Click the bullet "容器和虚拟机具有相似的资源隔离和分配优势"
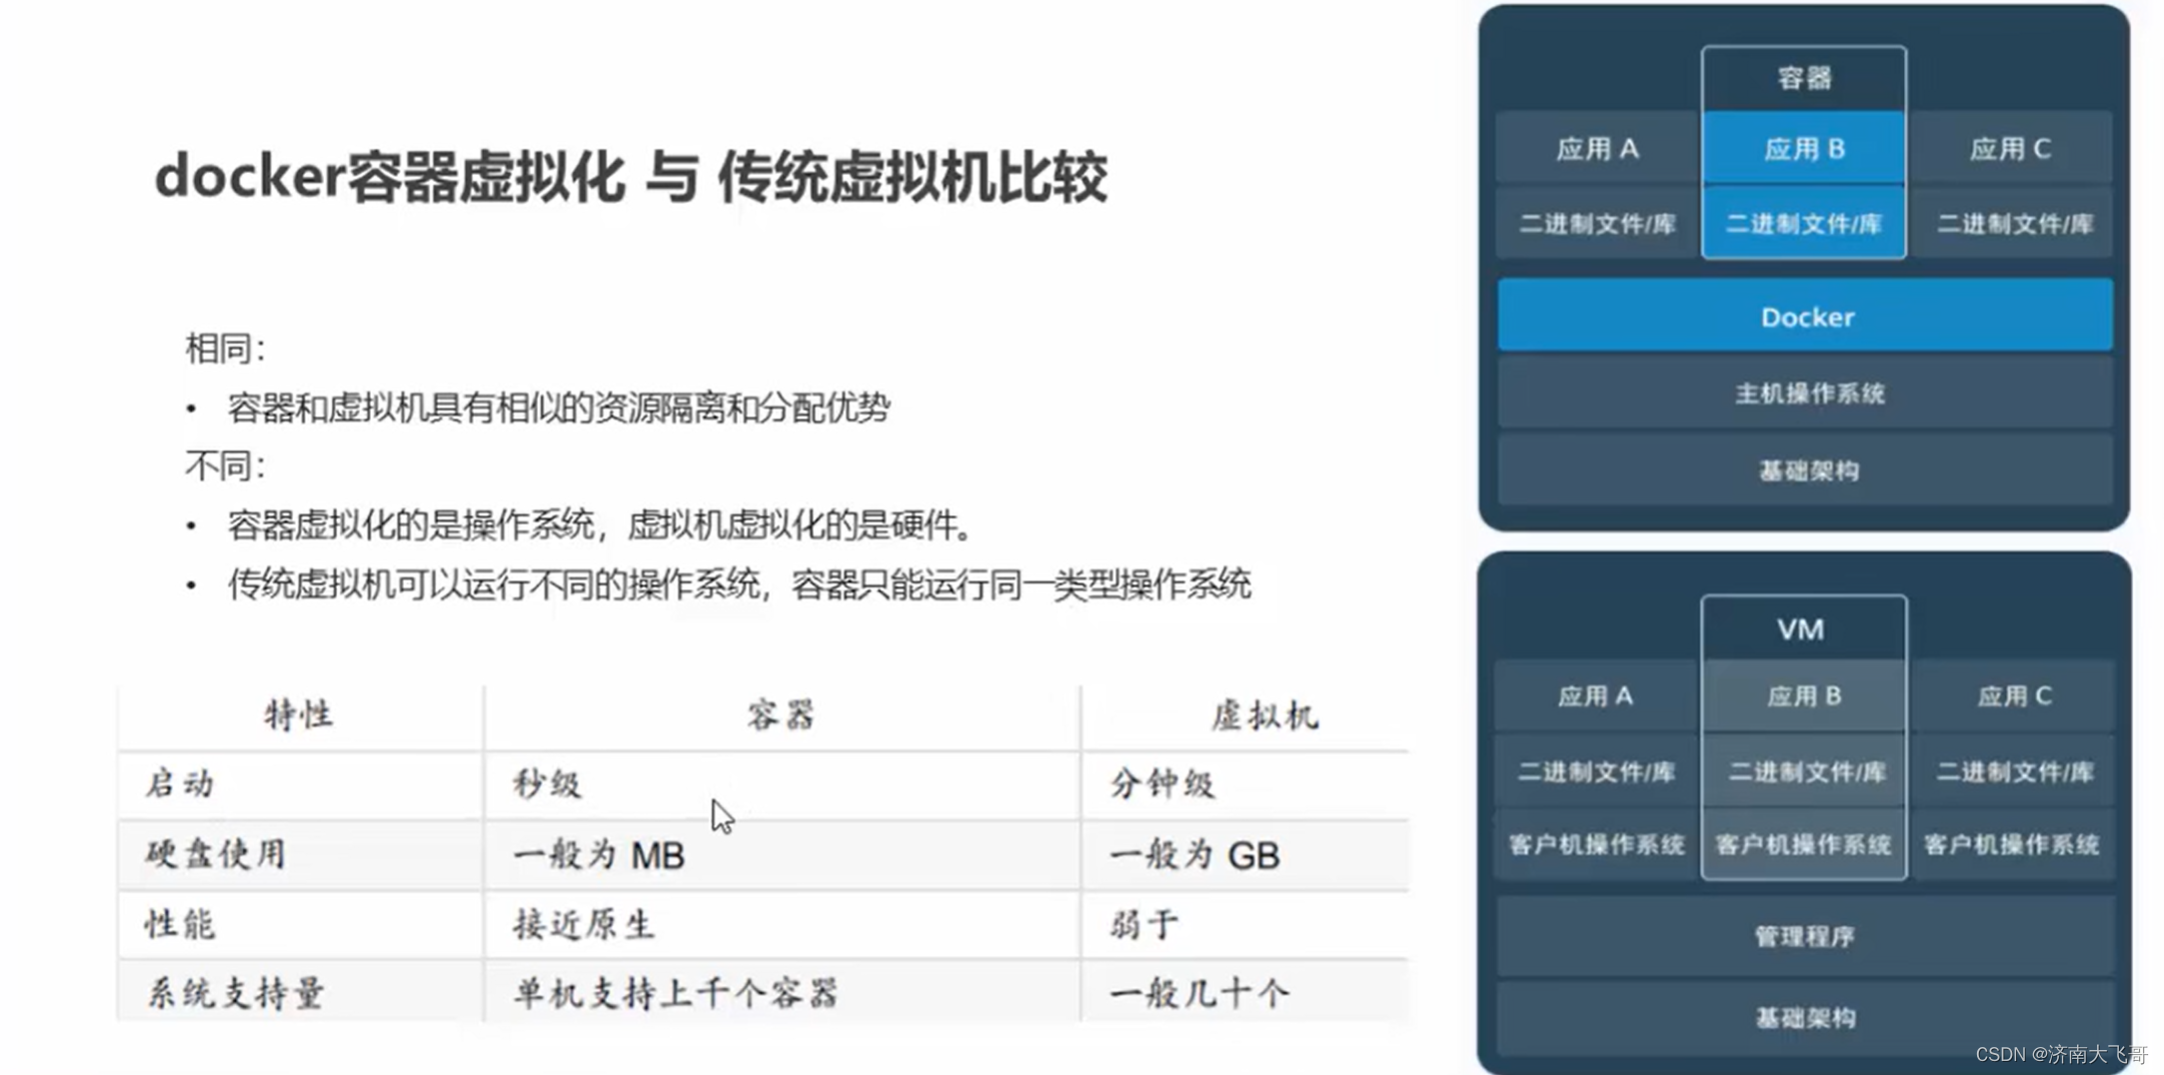Image resolution: width=2164 pixels, height=1075 pixels. (559, 408)
